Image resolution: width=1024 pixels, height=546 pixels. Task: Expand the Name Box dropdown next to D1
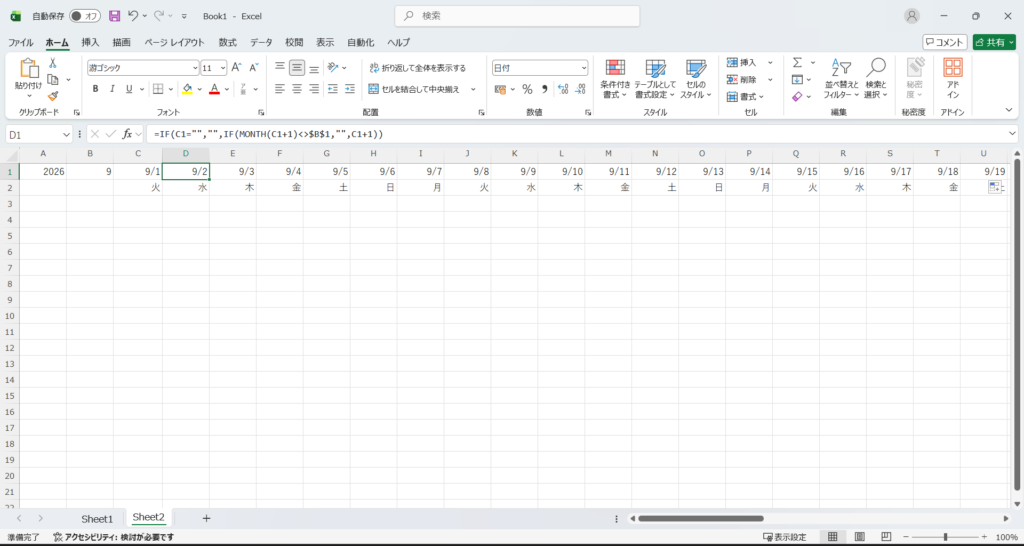pyautogui.click(x=66, y=134)
